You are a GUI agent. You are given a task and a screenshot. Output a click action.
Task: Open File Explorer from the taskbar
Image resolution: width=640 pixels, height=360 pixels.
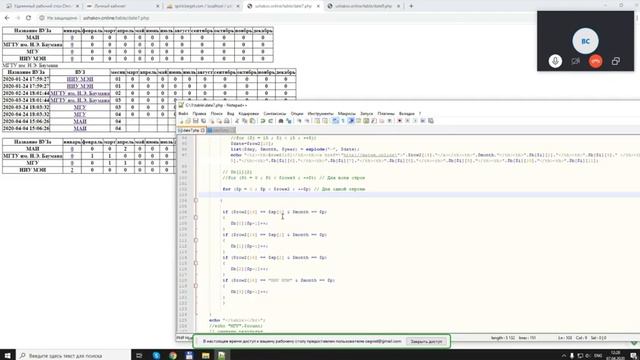tap(205, 356)
